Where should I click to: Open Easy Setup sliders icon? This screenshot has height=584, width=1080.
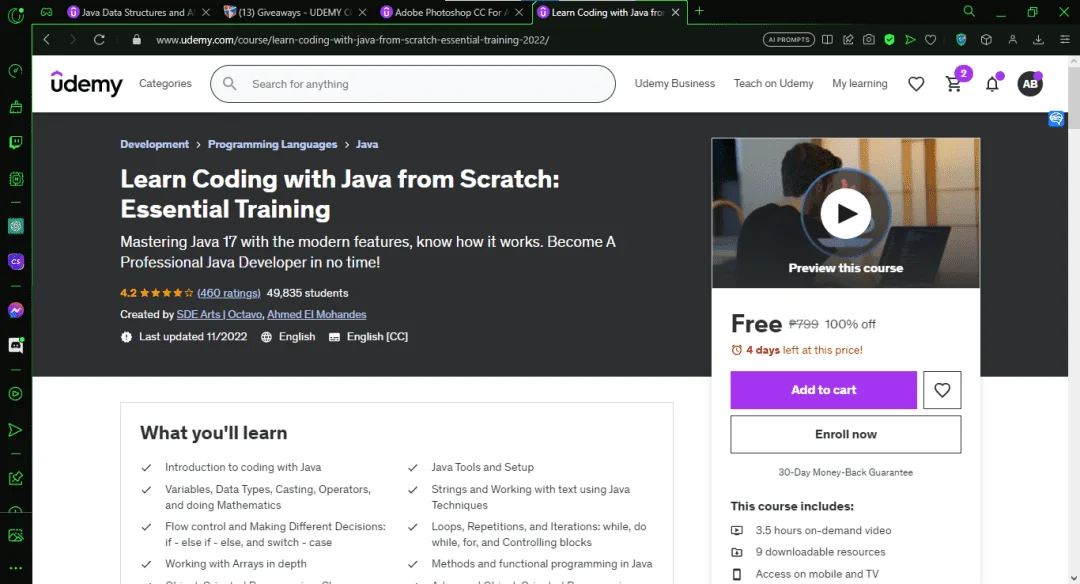pyautogui.click(x=1065, y=40)
